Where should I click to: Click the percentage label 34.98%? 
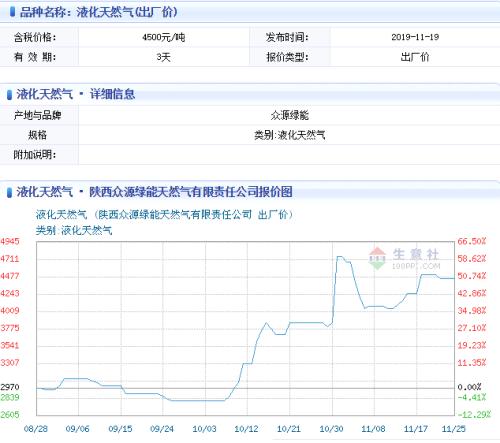[472, 311]
